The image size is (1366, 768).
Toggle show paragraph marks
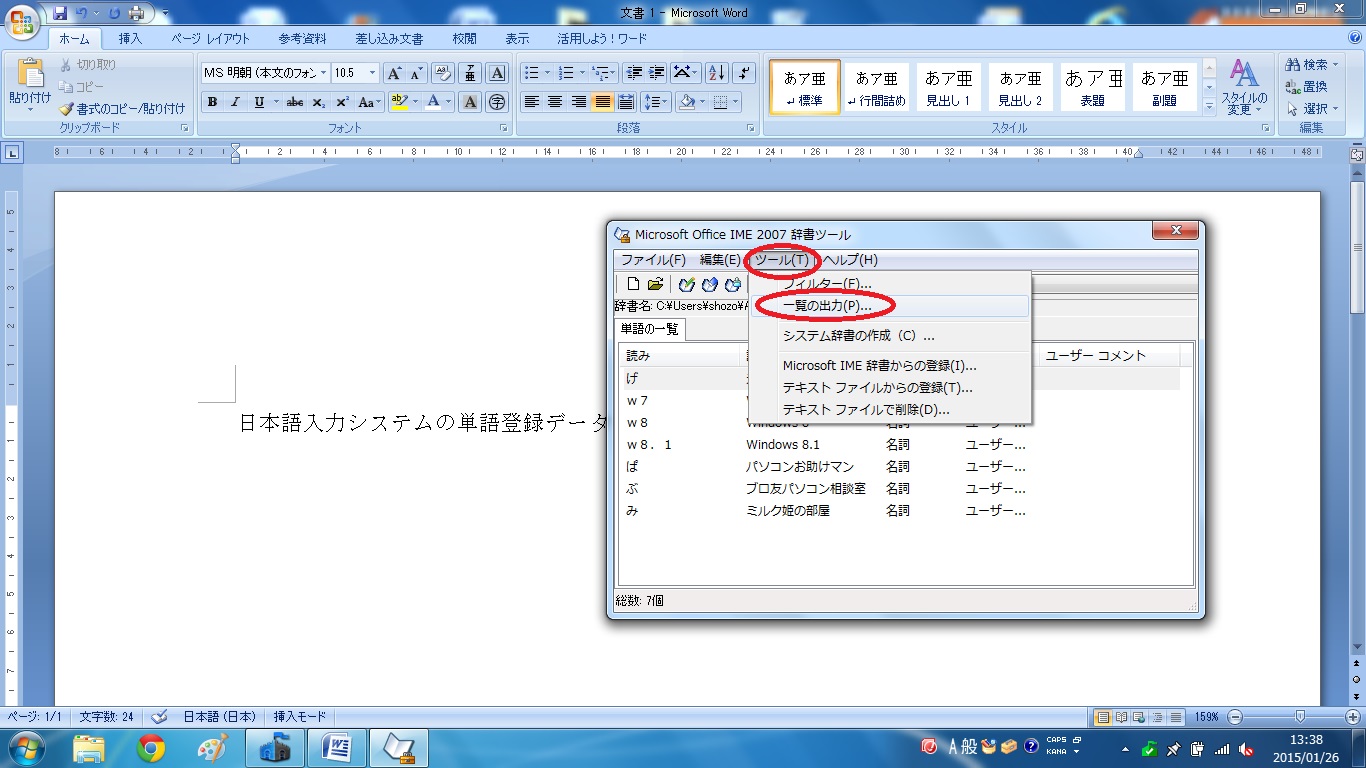pyautogui.click(x=744, y=73)
